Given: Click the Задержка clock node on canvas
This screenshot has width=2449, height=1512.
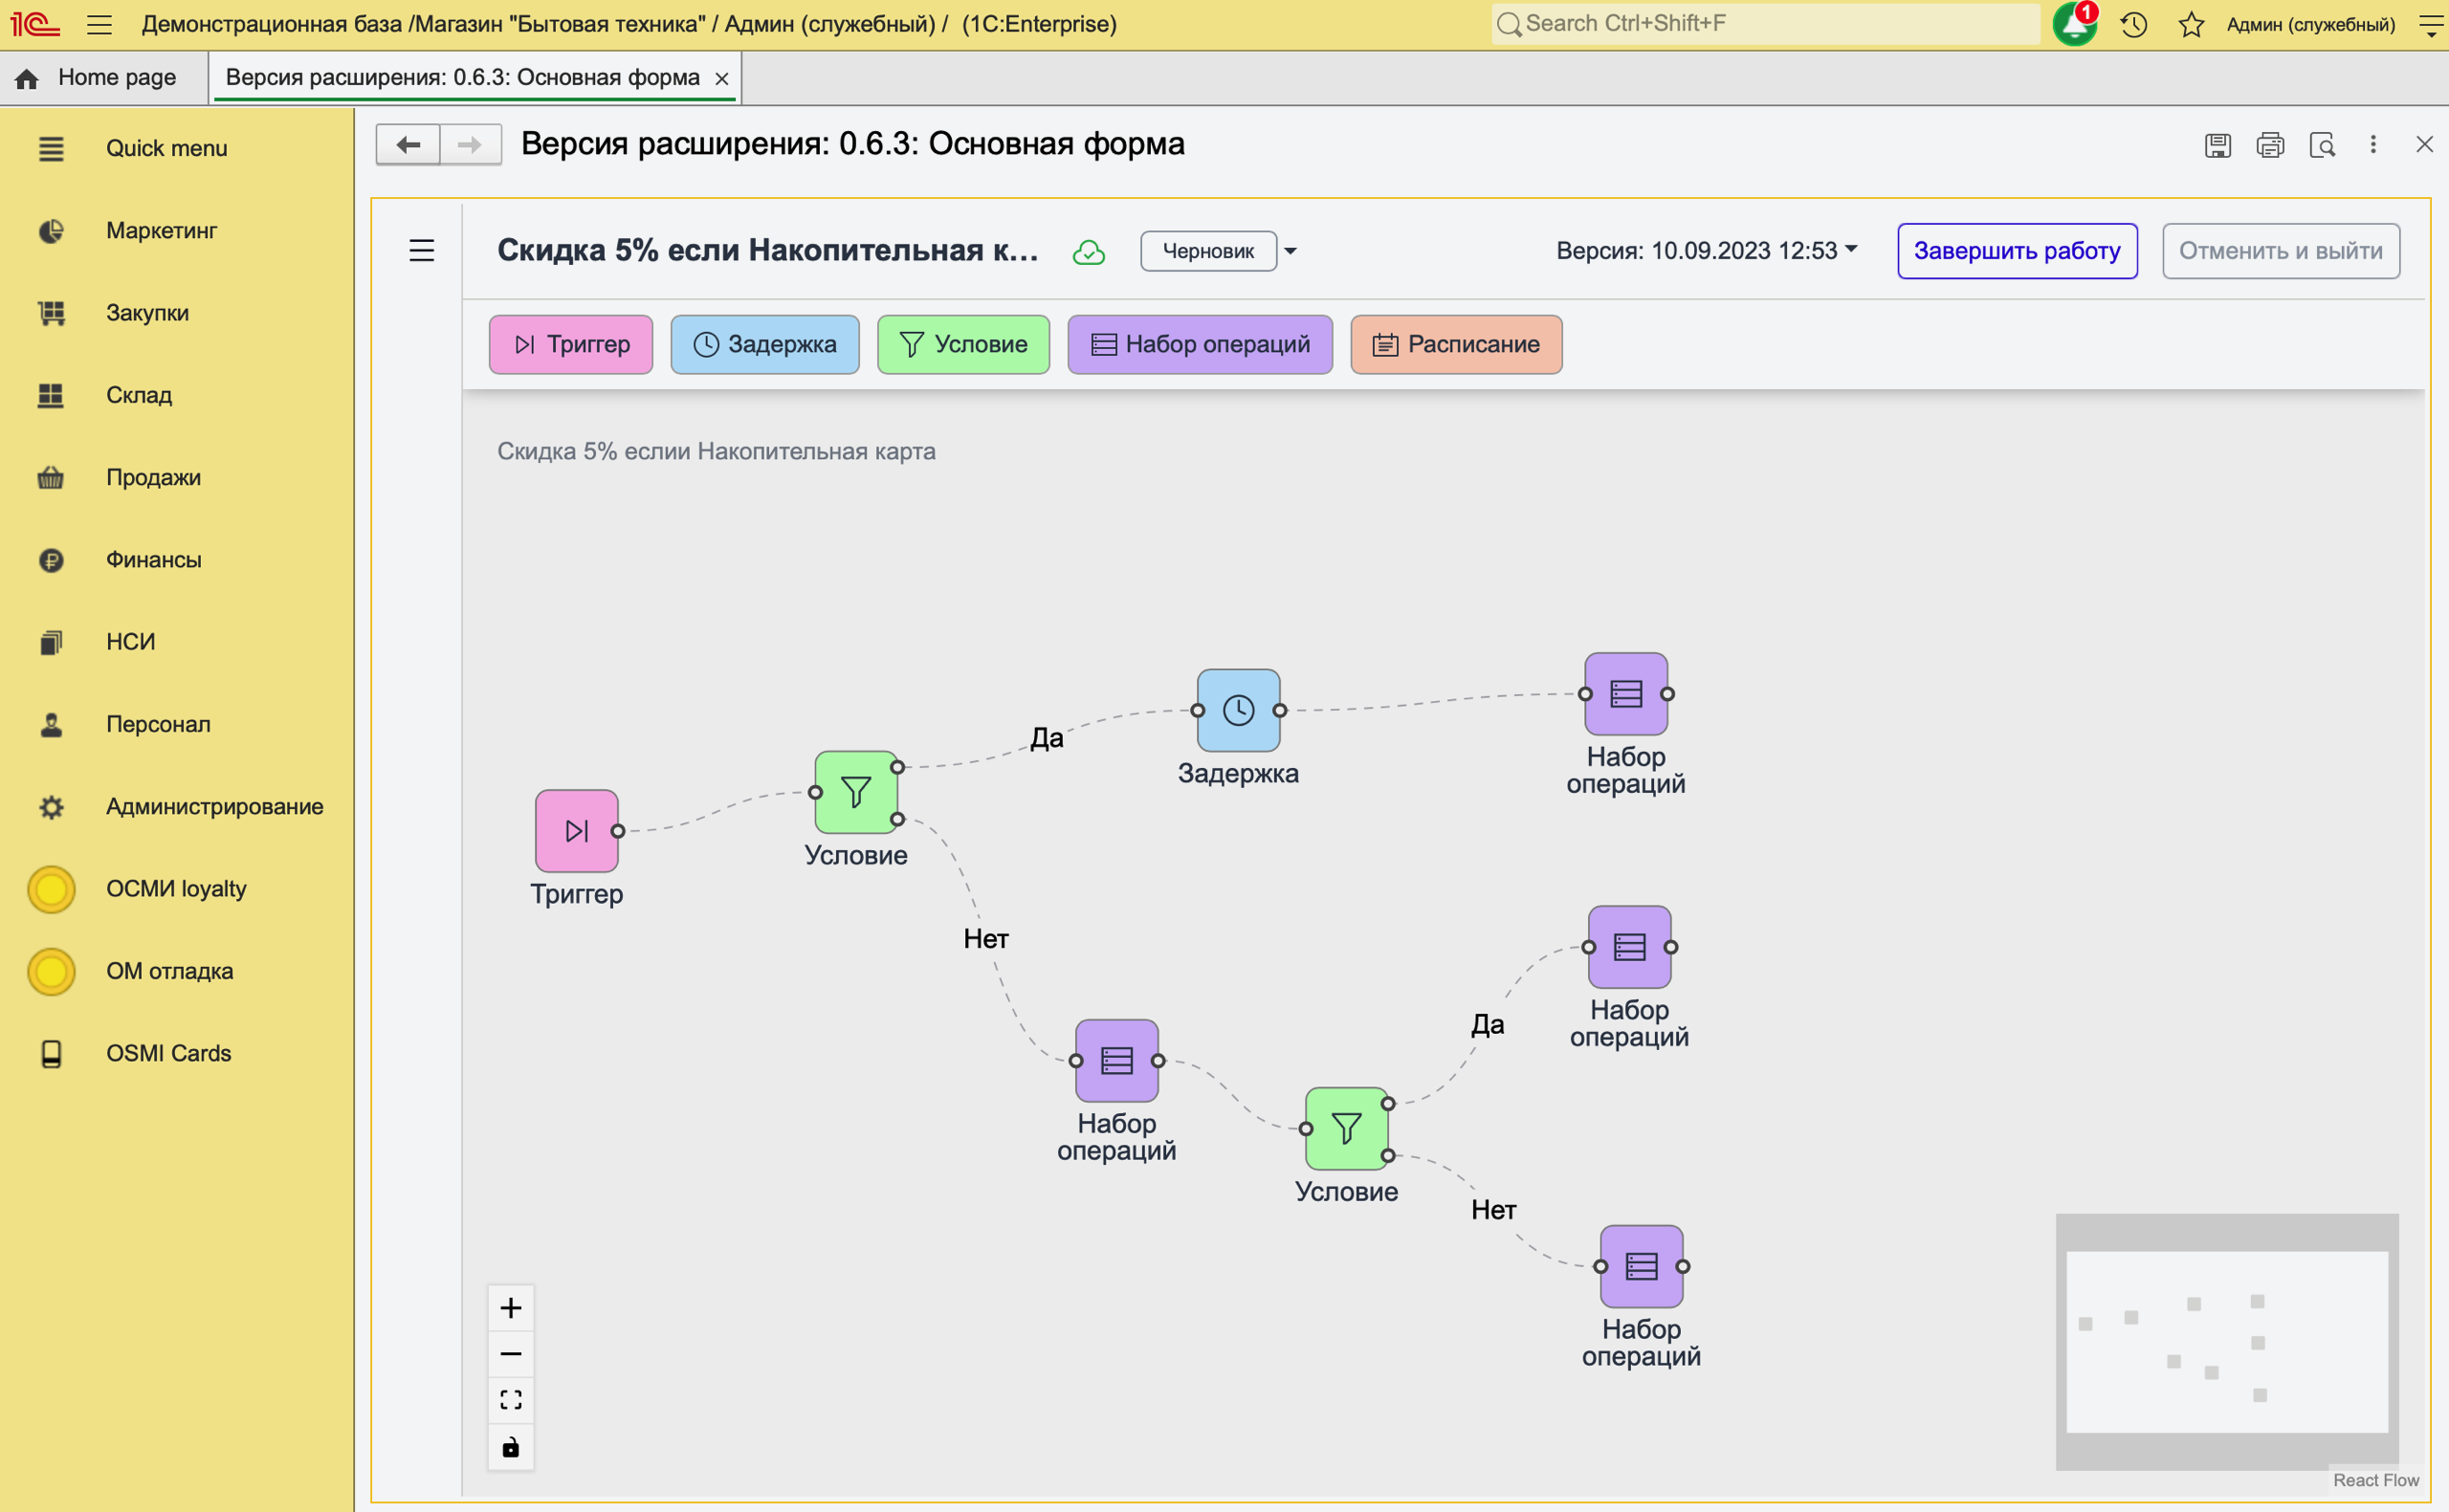Looking at the screenshot, I should (1238, 710).
